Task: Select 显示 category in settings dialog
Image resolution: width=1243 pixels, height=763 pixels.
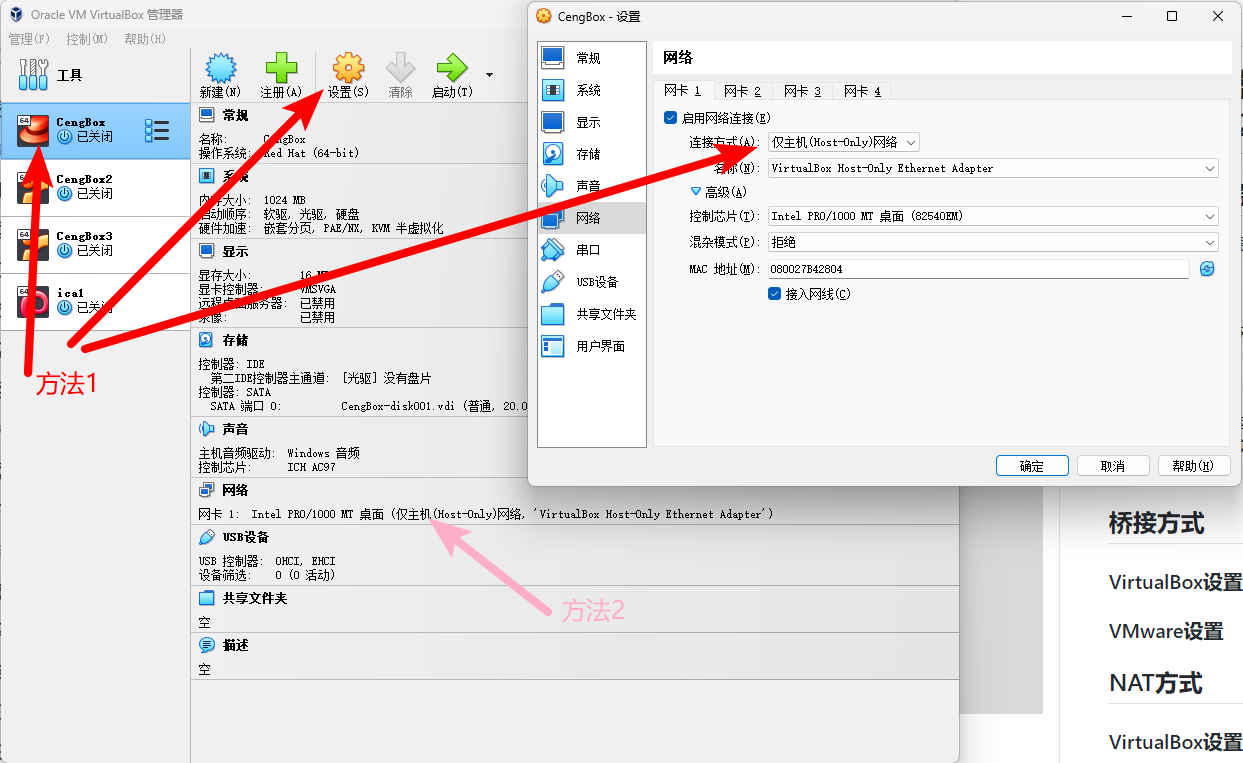Action: pyautogui.click(x=592, y=122)
